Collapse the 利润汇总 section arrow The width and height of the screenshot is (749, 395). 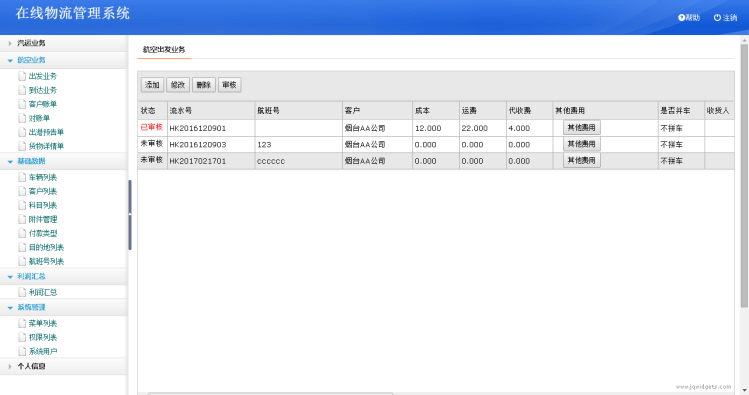[10, 277]
